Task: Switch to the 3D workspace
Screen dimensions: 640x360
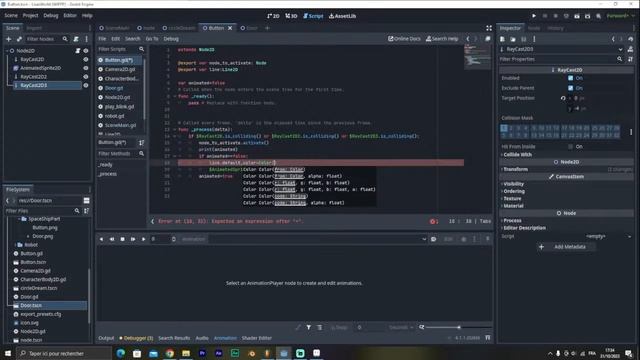Action: tap(291, 16)
